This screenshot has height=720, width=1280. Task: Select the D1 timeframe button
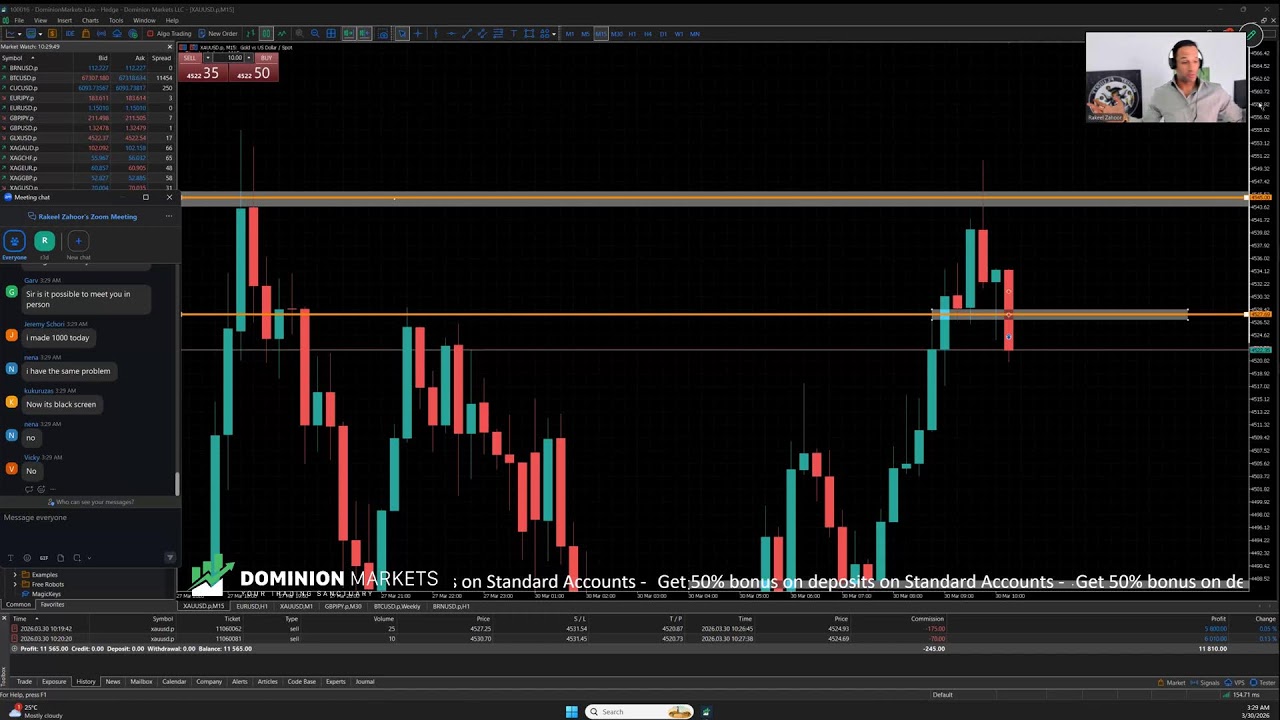click(663, 34)
